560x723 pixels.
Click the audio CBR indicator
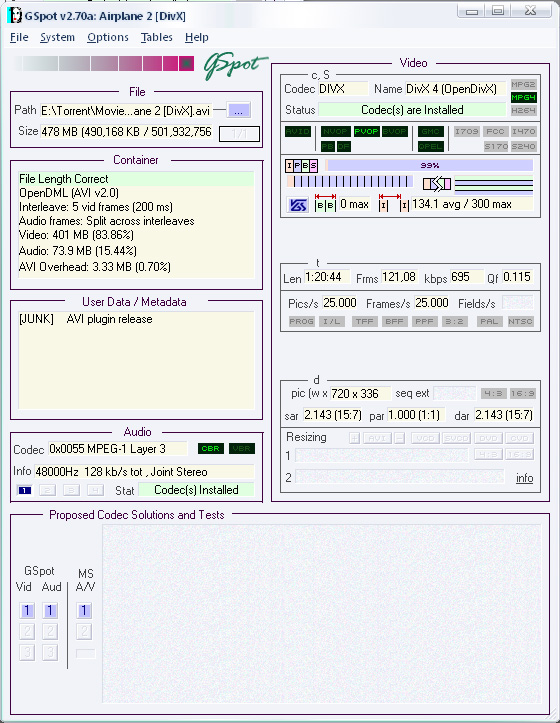point(211,449)
